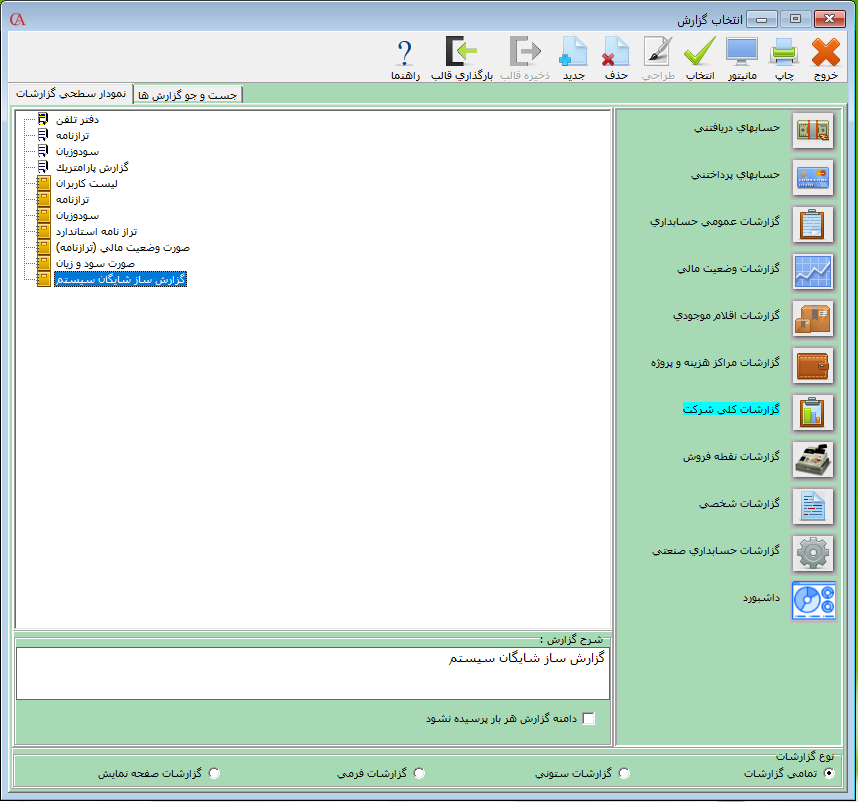Click the انتخاب (Select) green checkmark icon
The height and width of the screenshot is (802, 858).
click(x=700, y=53)
